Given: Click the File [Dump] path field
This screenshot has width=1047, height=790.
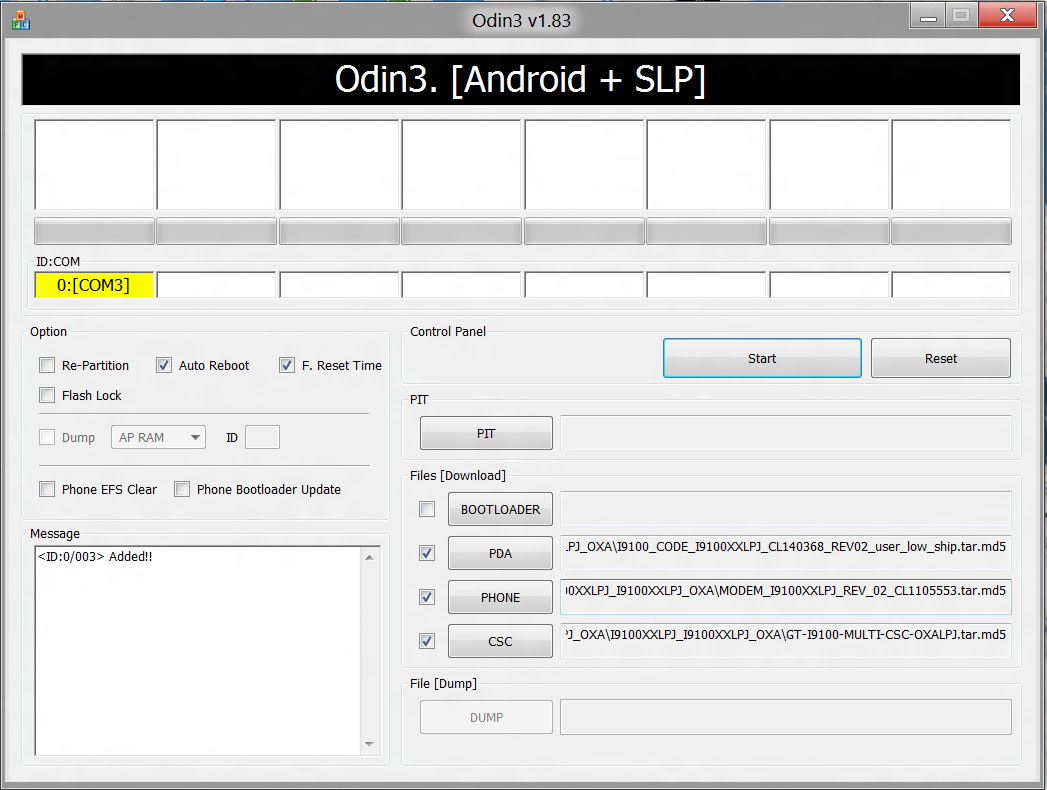Looking at the screenshot, I should (786, 717).
